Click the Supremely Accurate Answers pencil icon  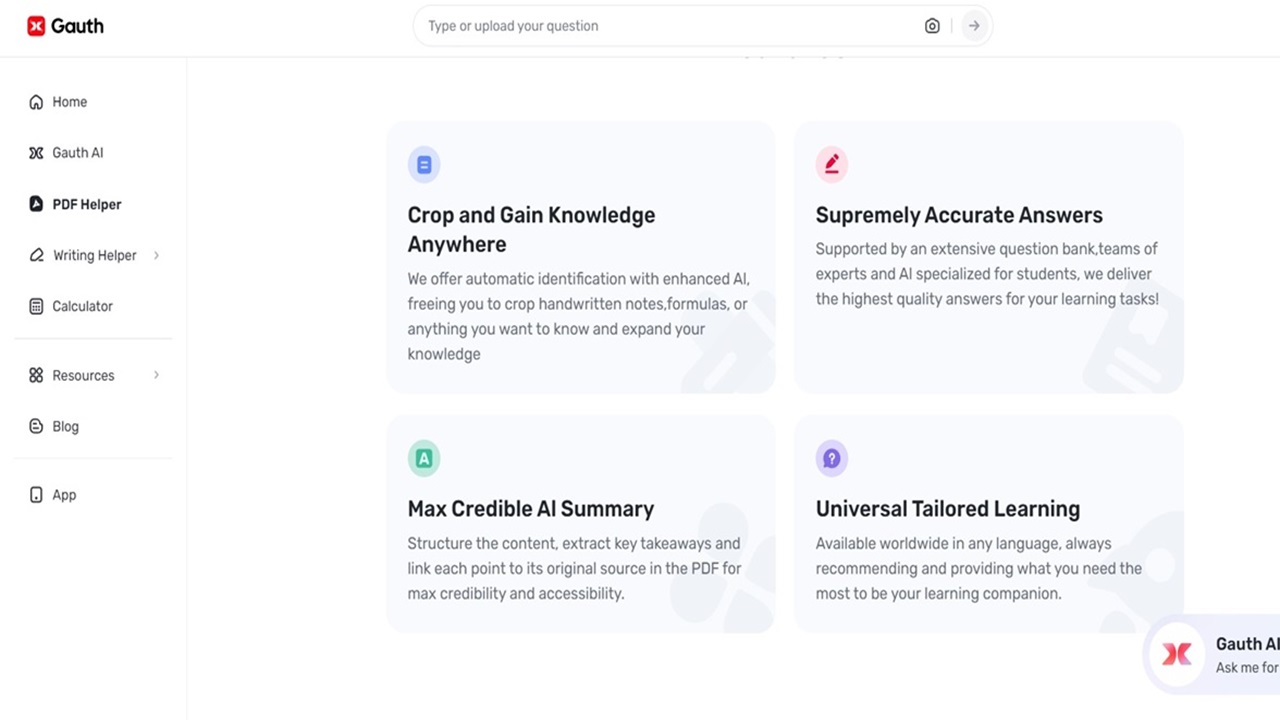832,164
